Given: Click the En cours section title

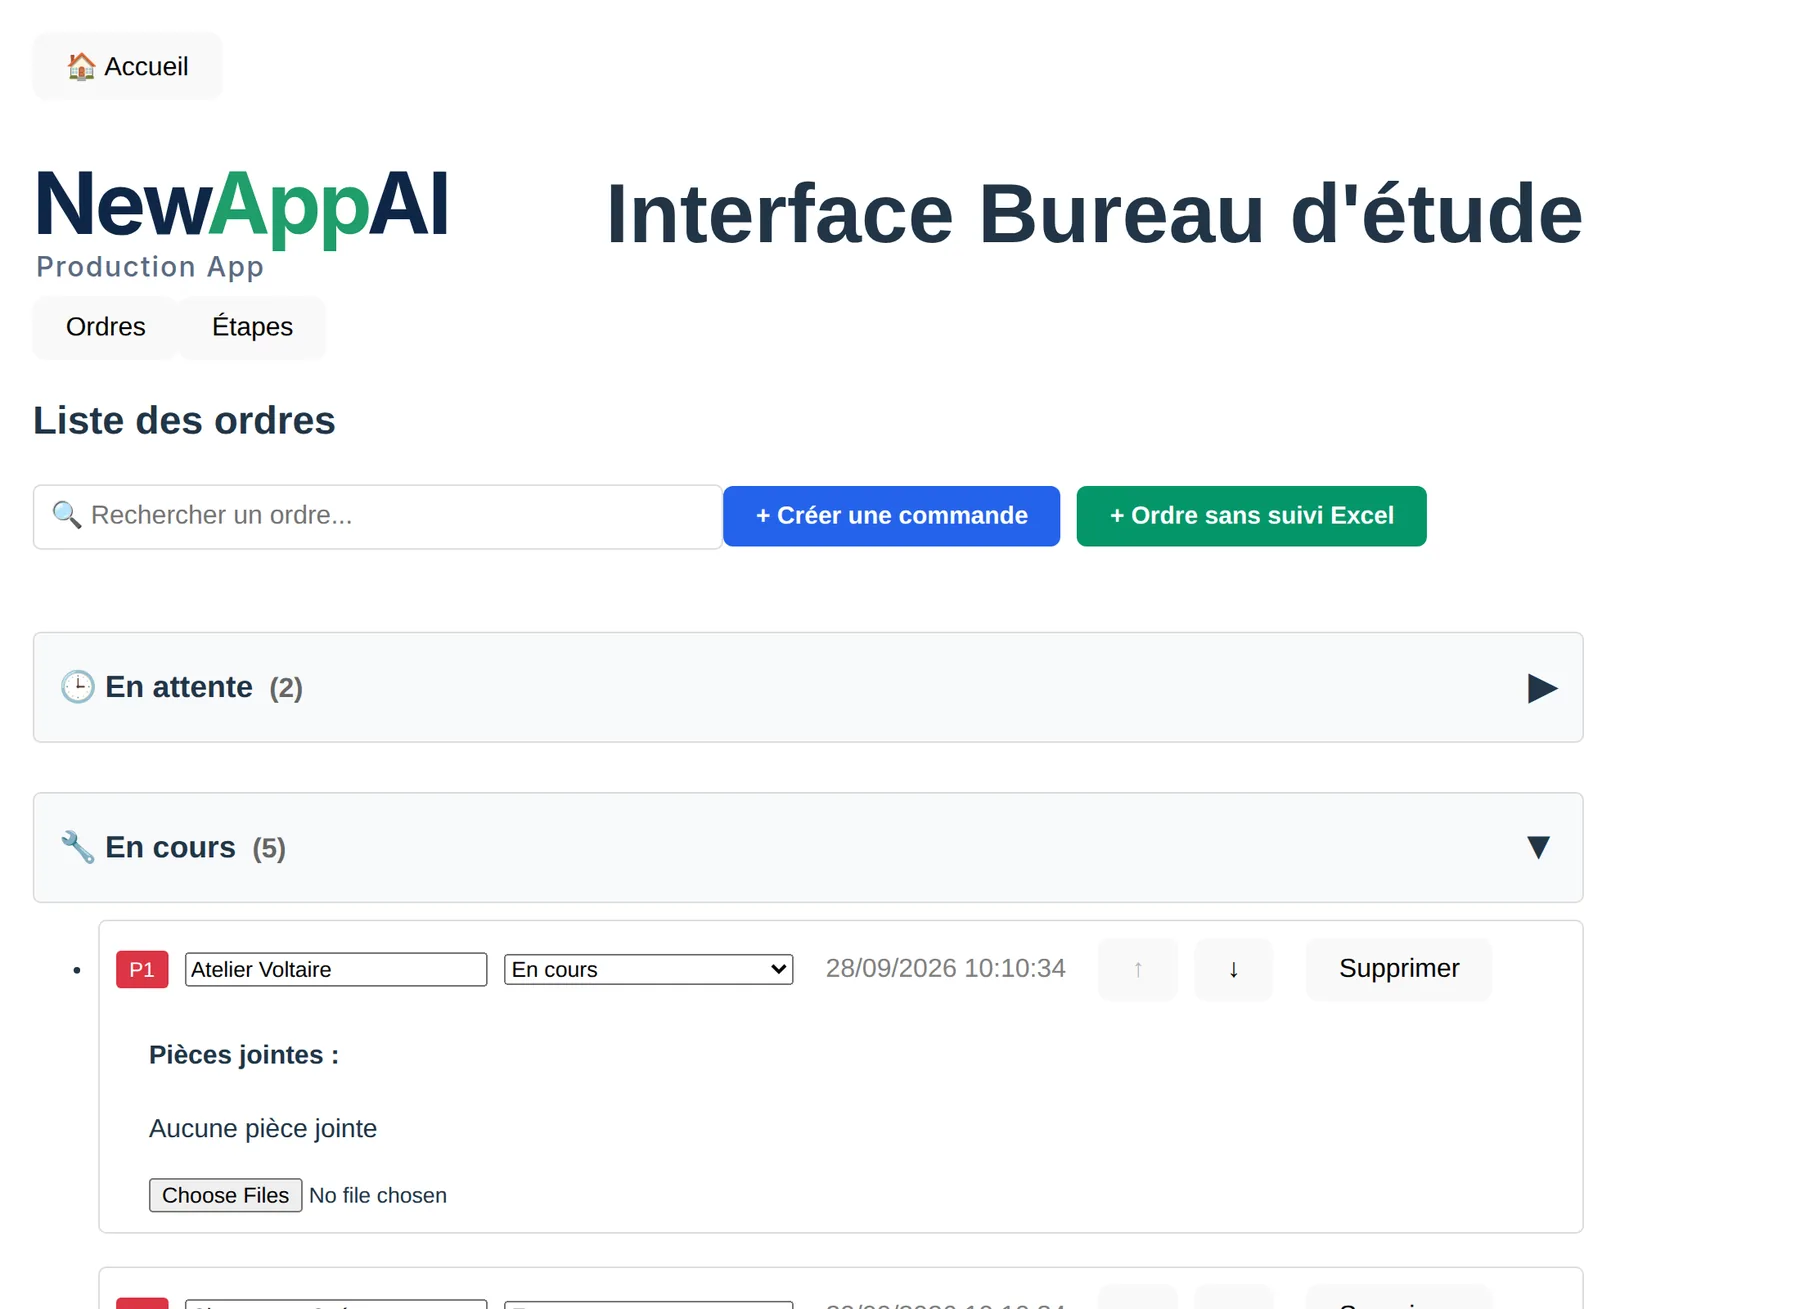Looking at the screenshot, I should tap(170, 847).
